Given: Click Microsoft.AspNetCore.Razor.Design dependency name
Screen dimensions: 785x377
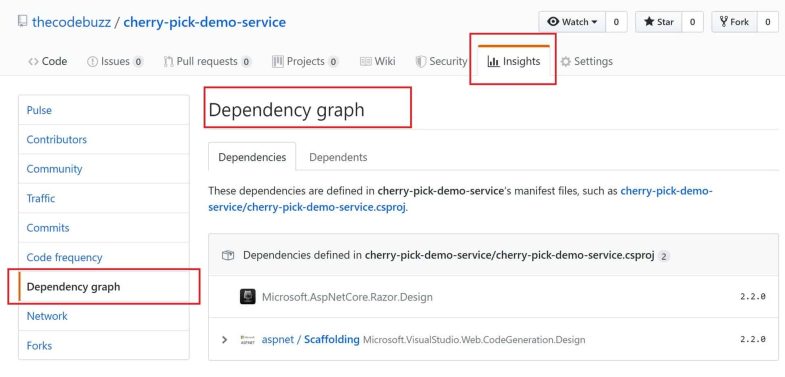Looking at the screenshot, I should 347,297.
